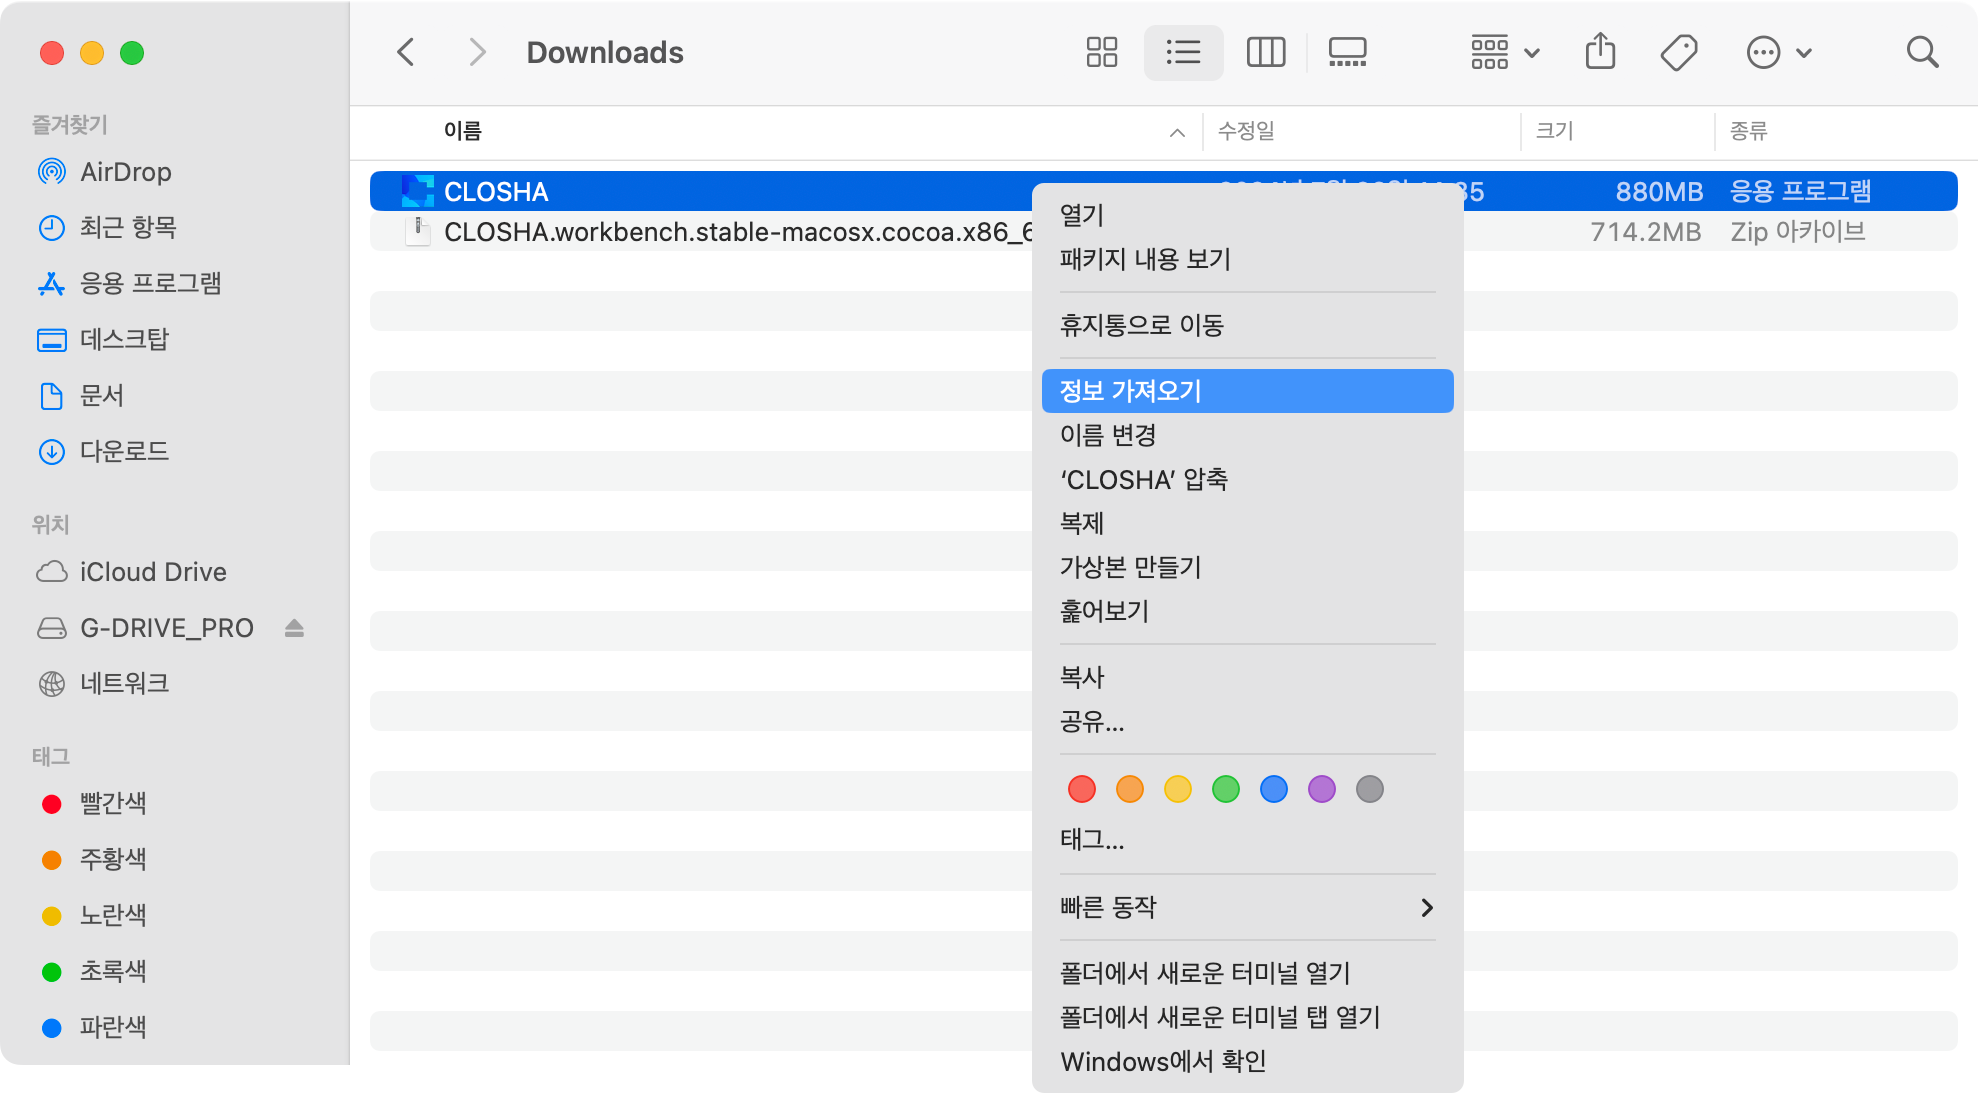Filter by 파란색 tag in sidebar

tap(94, 1028)
